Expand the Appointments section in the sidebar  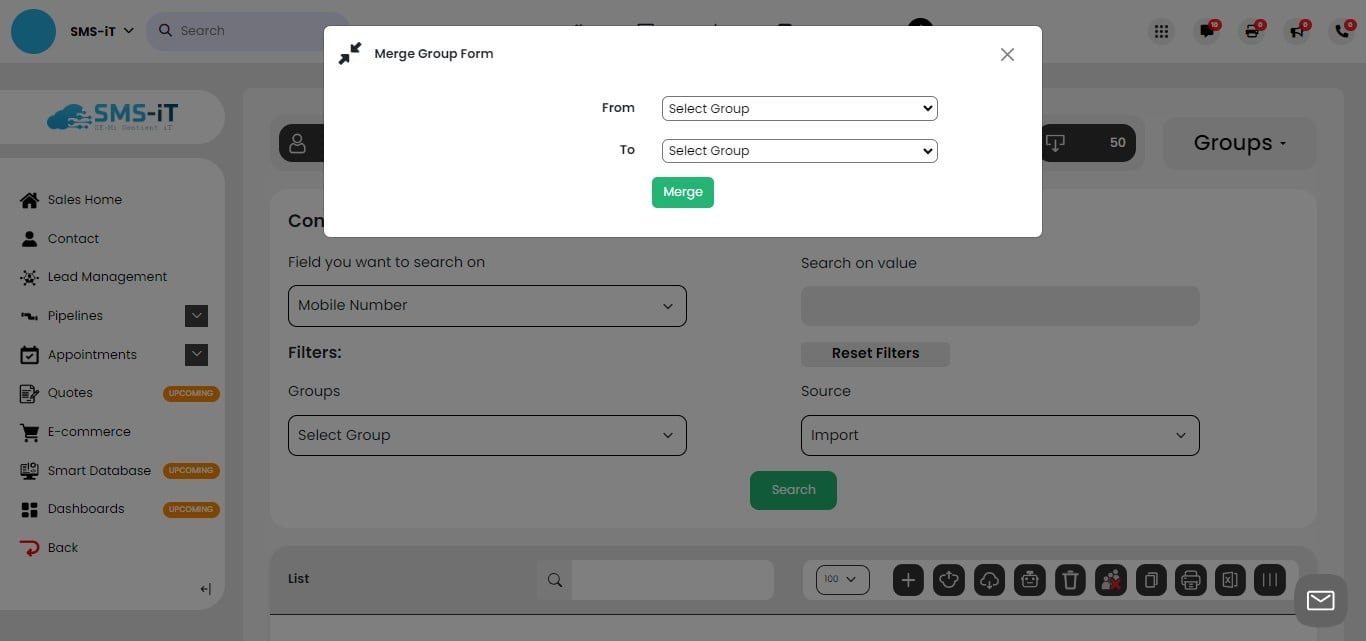(x=197, y=354)
